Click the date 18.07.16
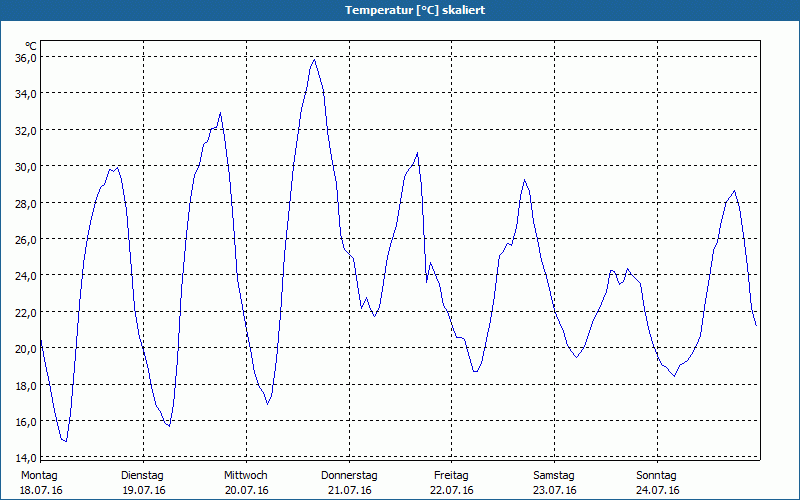This screenshot has height=500, width=800. tap(41, 490)
